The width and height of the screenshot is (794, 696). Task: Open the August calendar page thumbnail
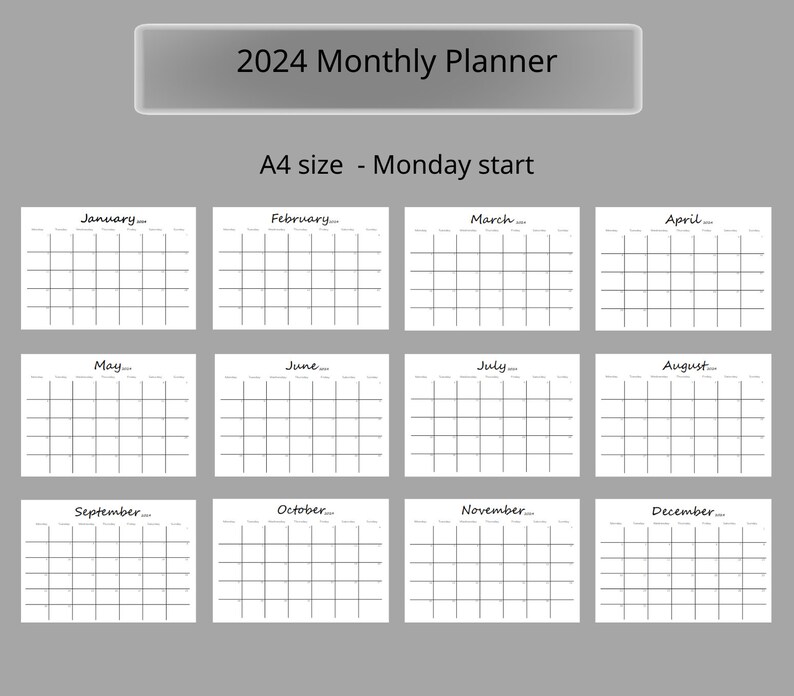coord(684,415)
